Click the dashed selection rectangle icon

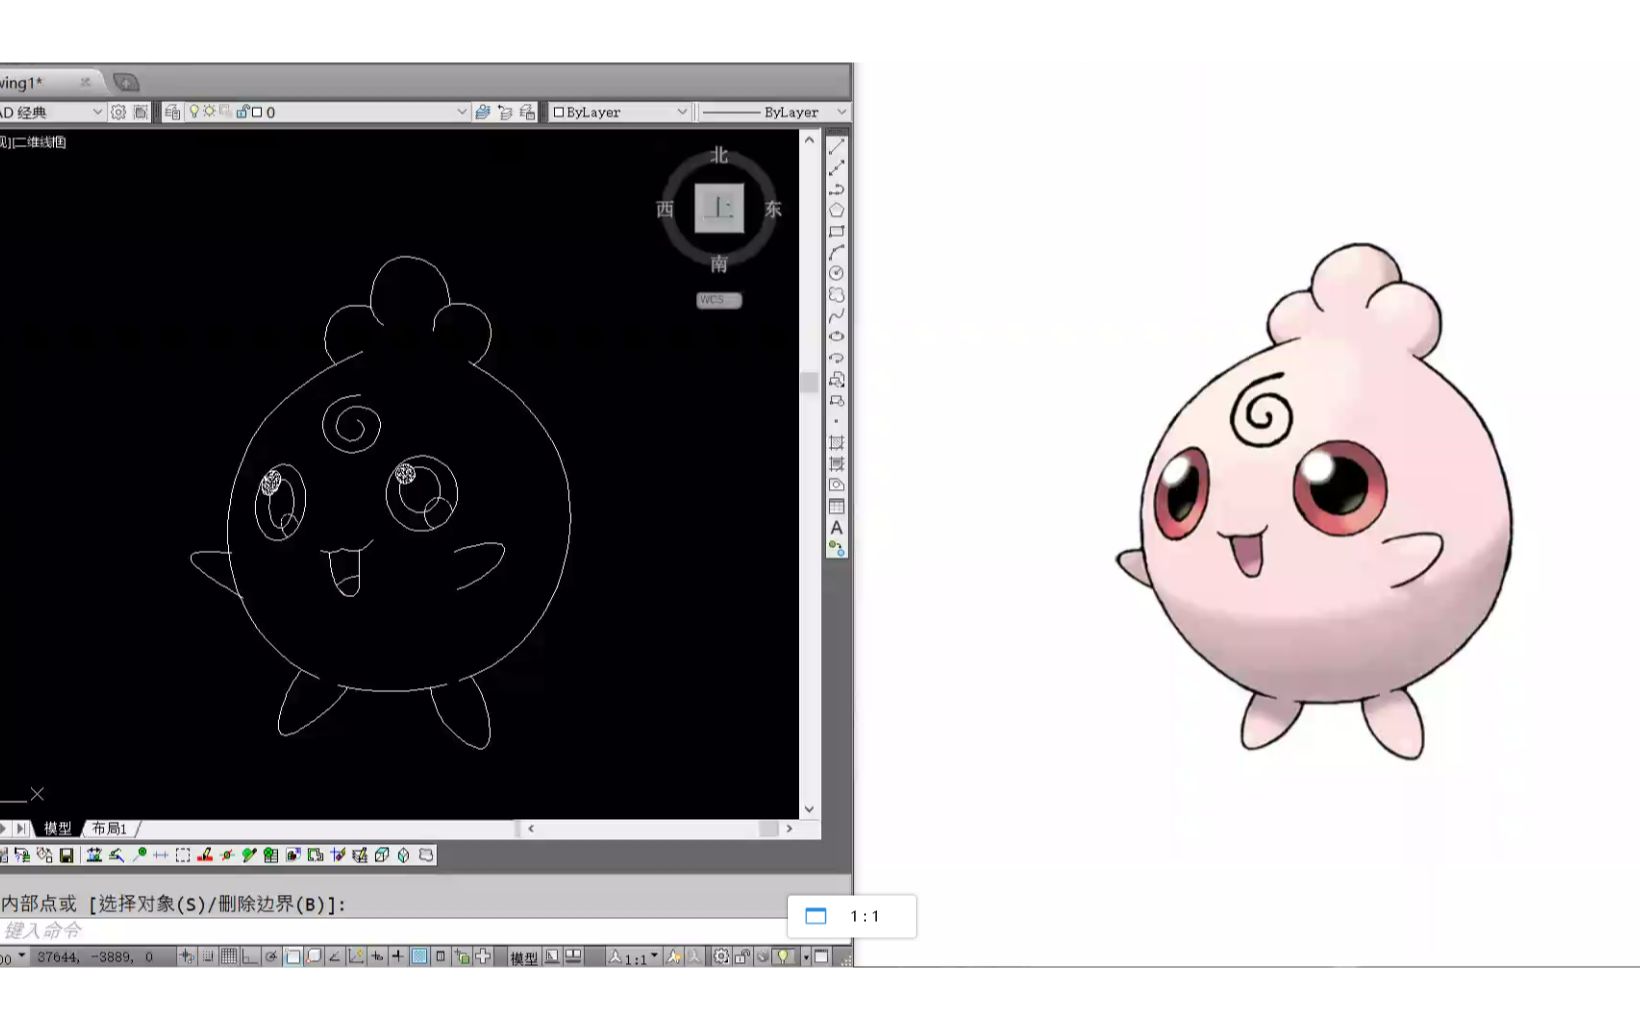[183, 855]
